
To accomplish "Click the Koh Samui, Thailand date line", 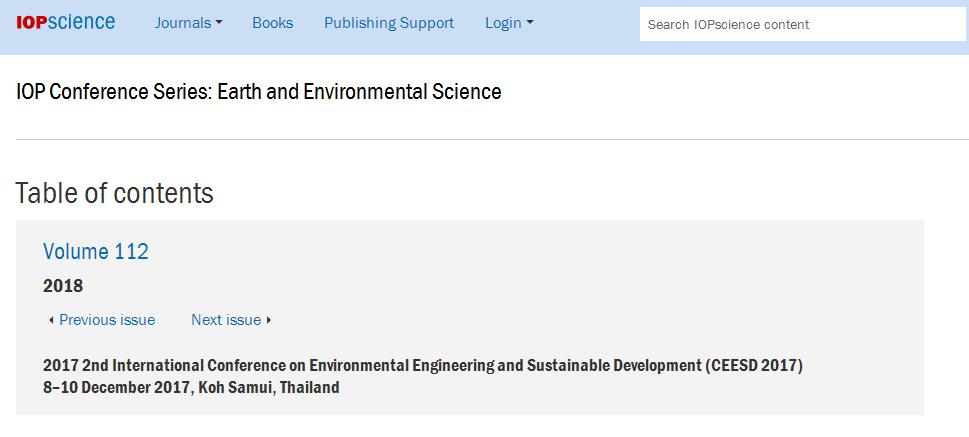I will coord(191,388).
